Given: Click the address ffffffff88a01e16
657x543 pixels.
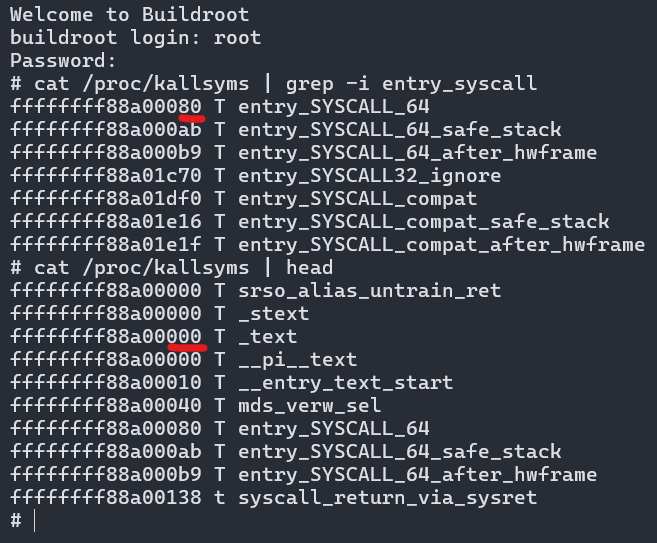Looking at the screenshot, I should (x=106, y=222).
